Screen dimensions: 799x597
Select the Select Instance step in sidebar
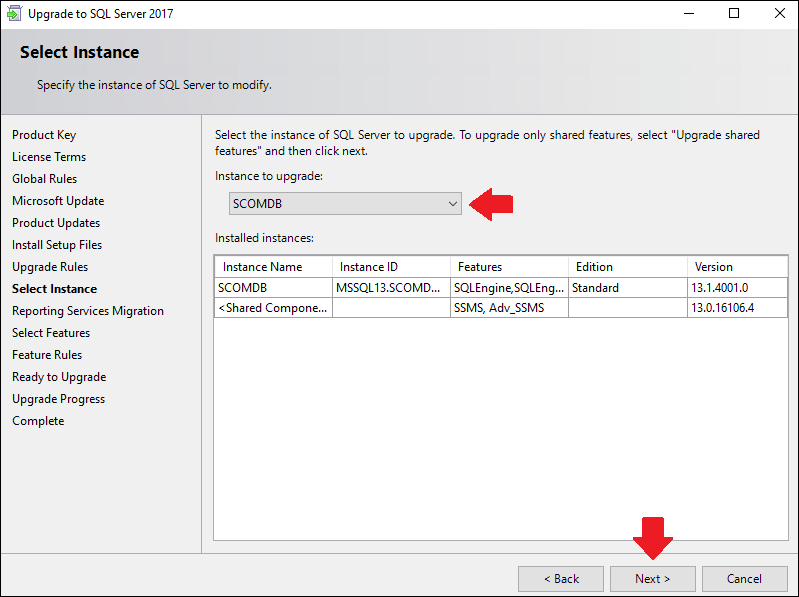click(55, 289)
